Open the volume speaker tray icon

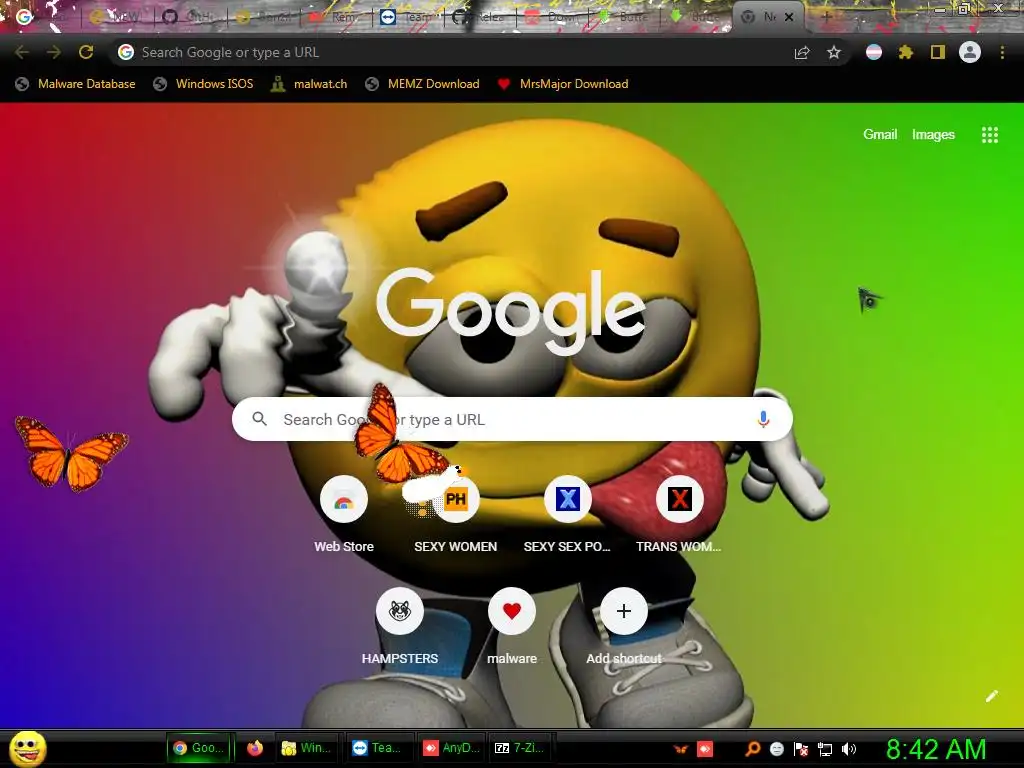tap(849, 749)
